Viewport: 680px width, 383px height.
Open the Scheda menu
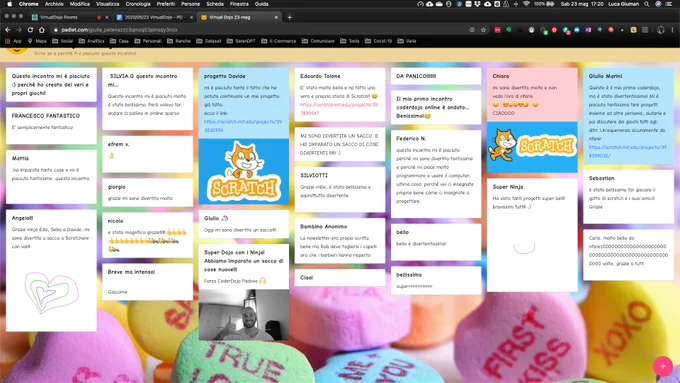[215, 4]
